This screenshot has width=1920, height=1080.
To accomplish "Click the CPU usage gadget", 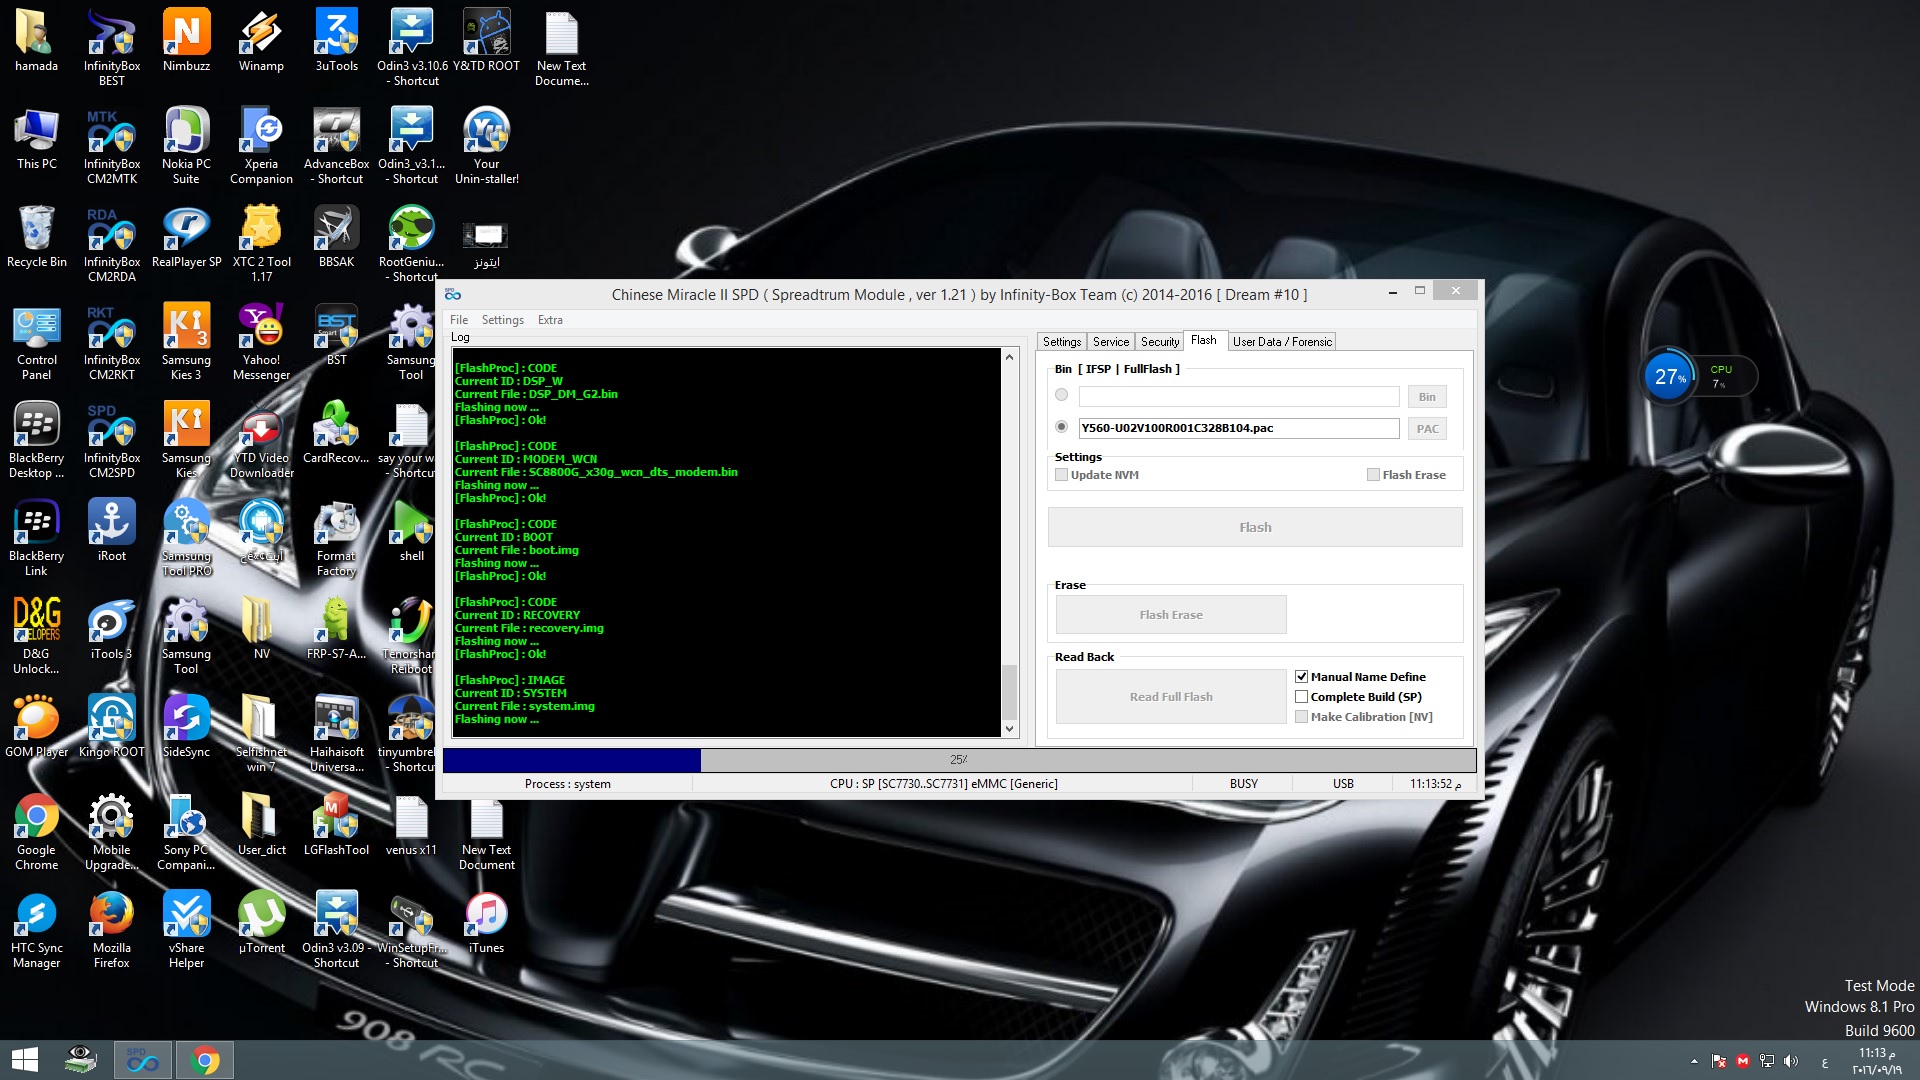I will point(1698,377).
